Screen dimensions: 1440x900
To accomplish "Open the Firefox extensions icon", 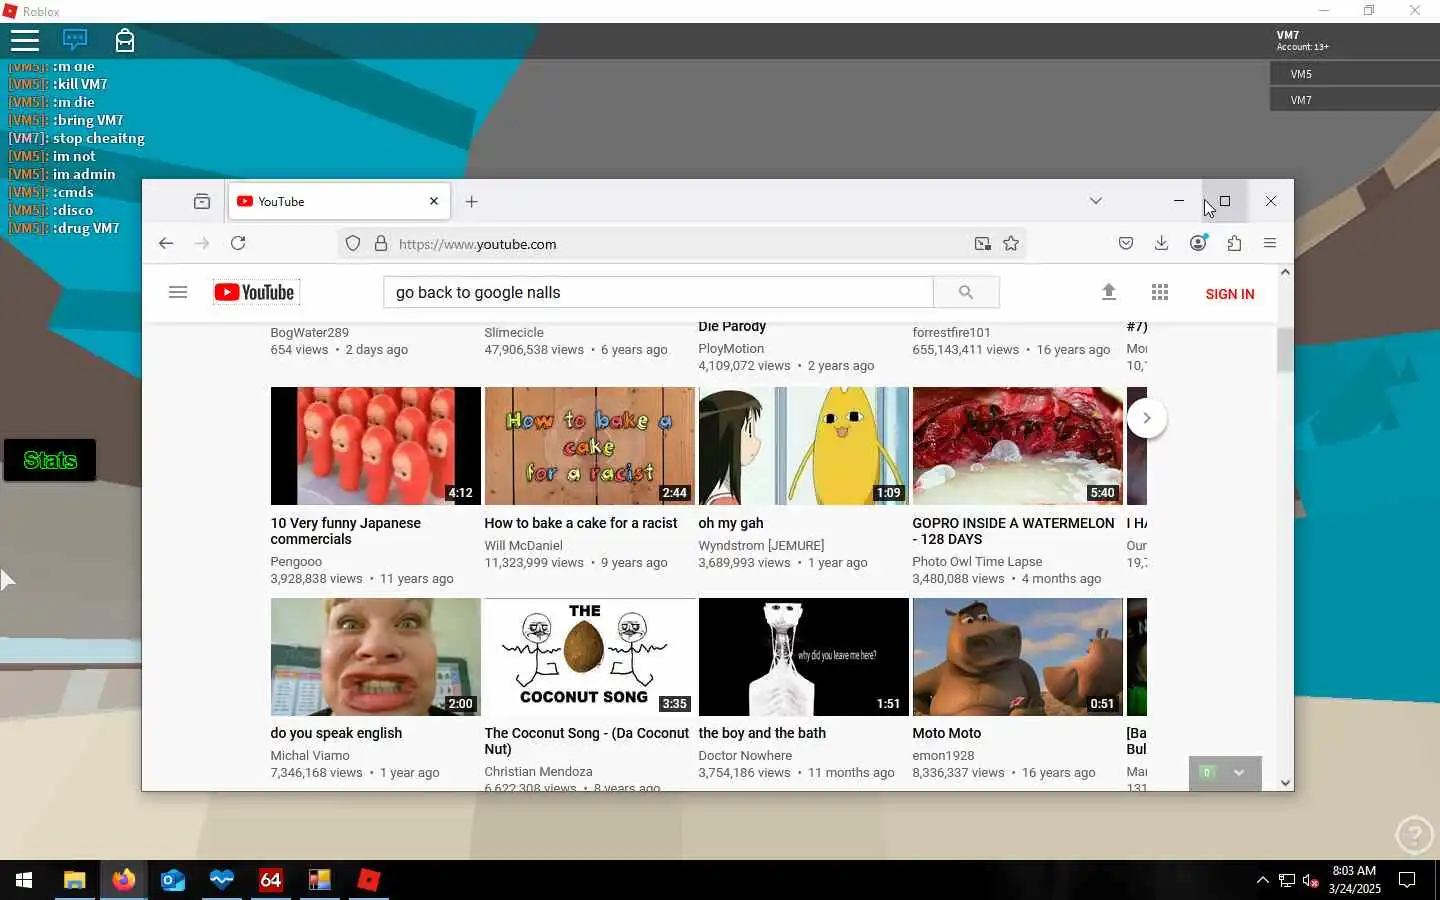I will point(1234,243).
